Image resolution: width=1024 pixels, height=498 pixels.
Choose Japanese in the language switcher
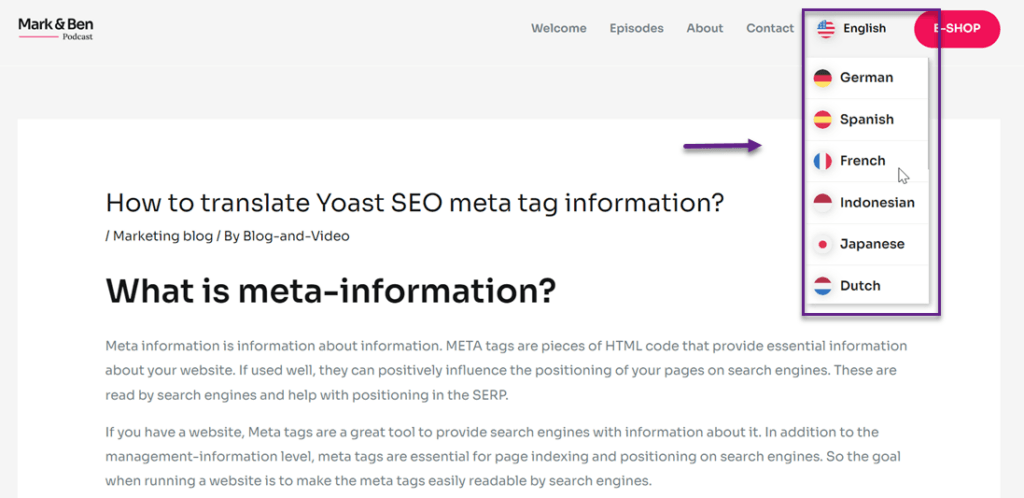point(867,244)
